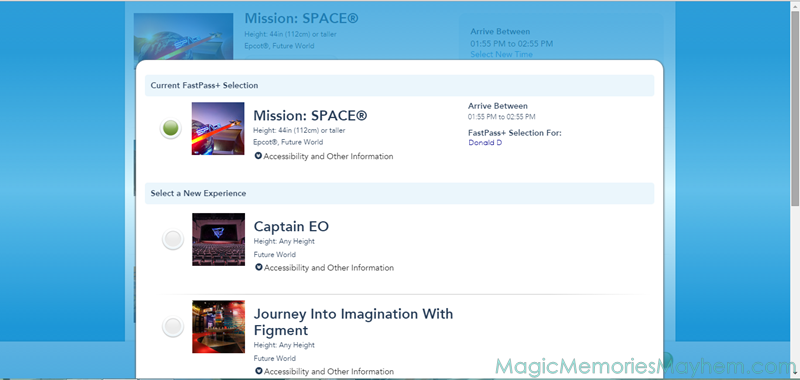800x380 pixels.
Task: Expand Accessibility and Other Information for Captain EO
Action: click(324, 268)
